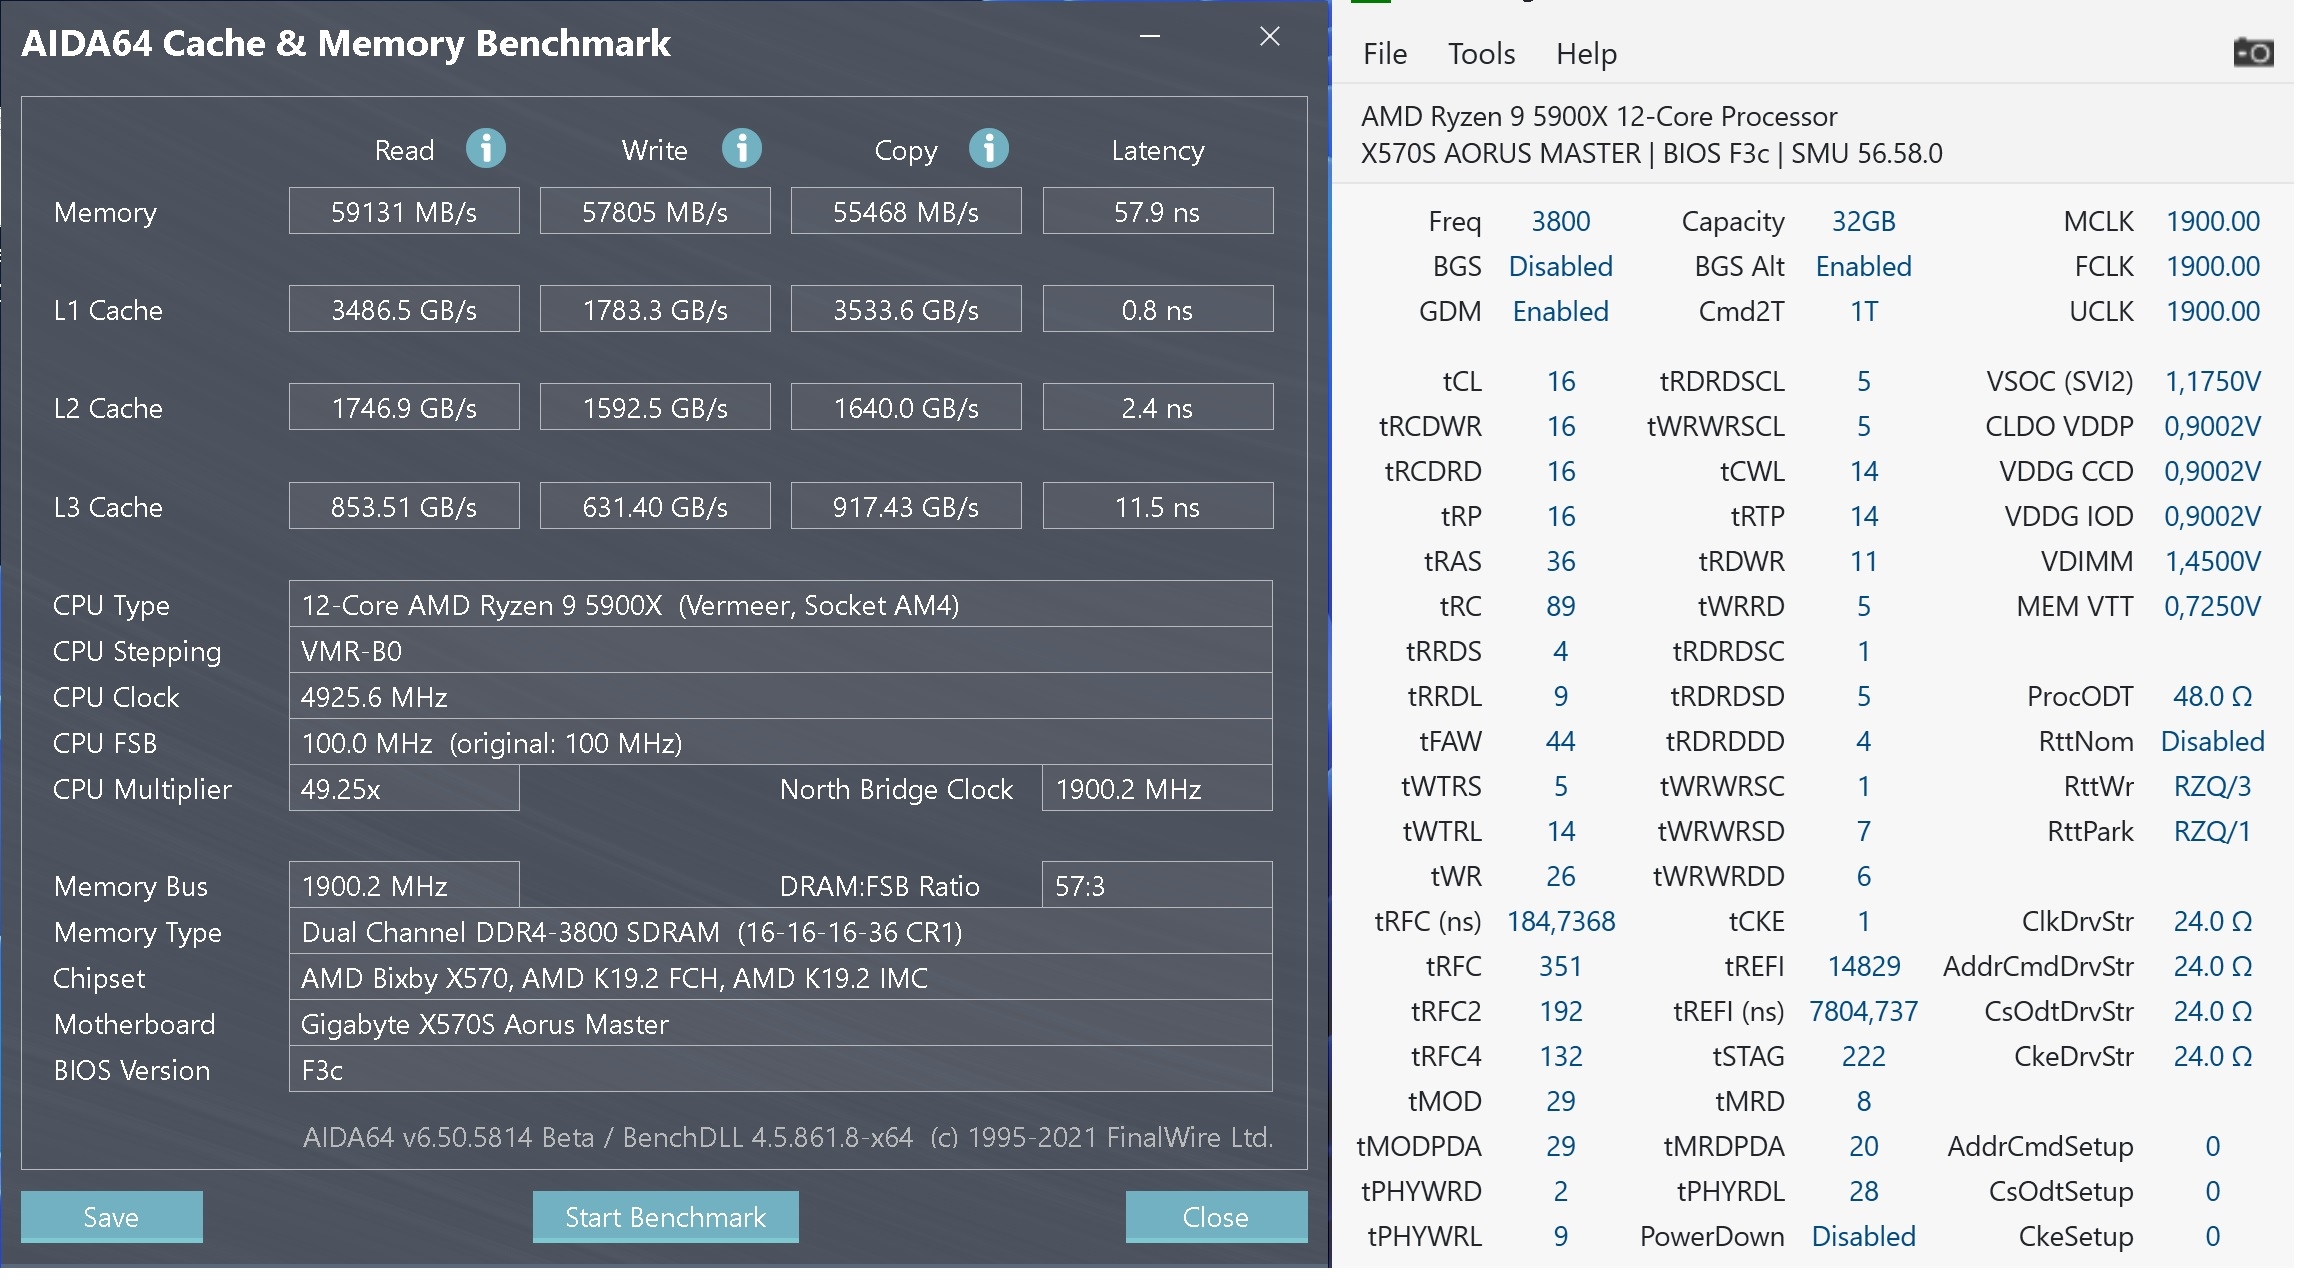Image resolution: width=2305 pixels, height=1280 pixels.
Task: Click the Read info icon
Action: [x=486, y=149]
